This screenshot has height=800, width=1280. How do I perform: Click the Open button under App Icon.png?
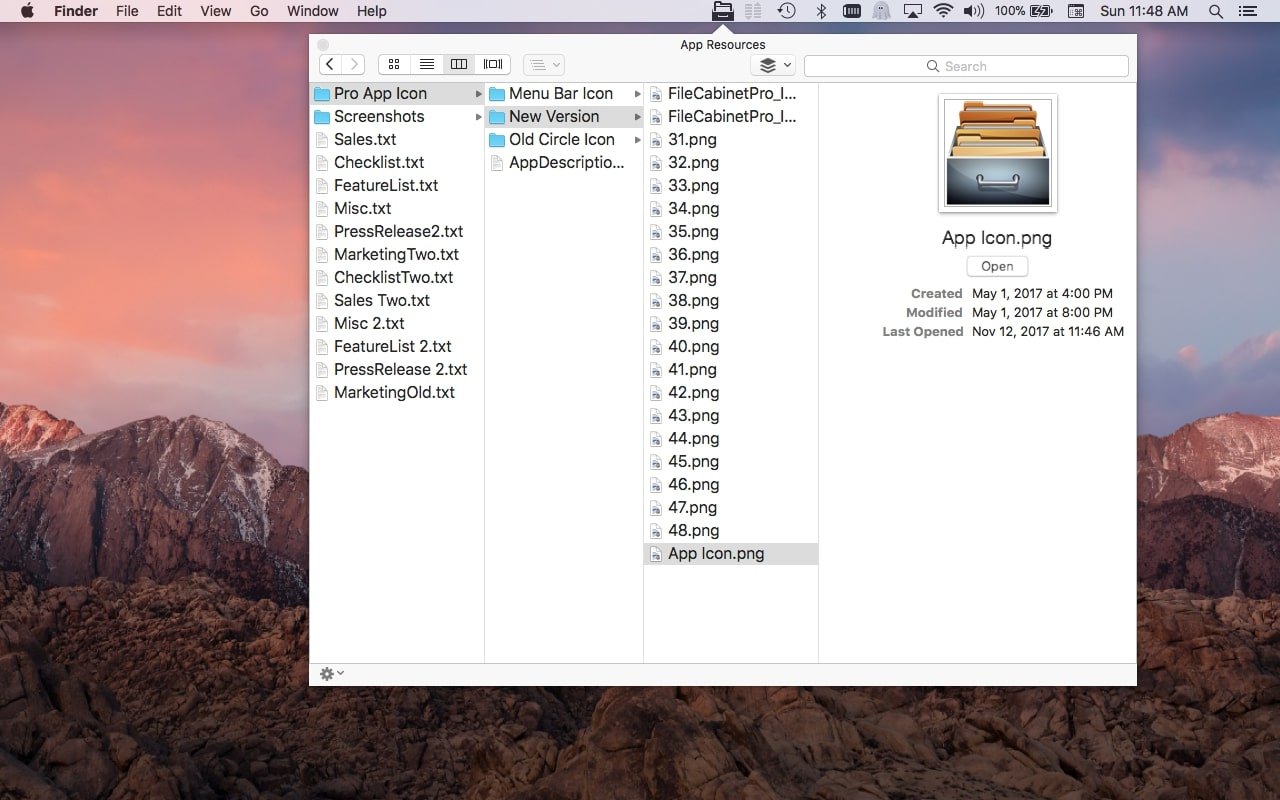(x=996, y=266)
